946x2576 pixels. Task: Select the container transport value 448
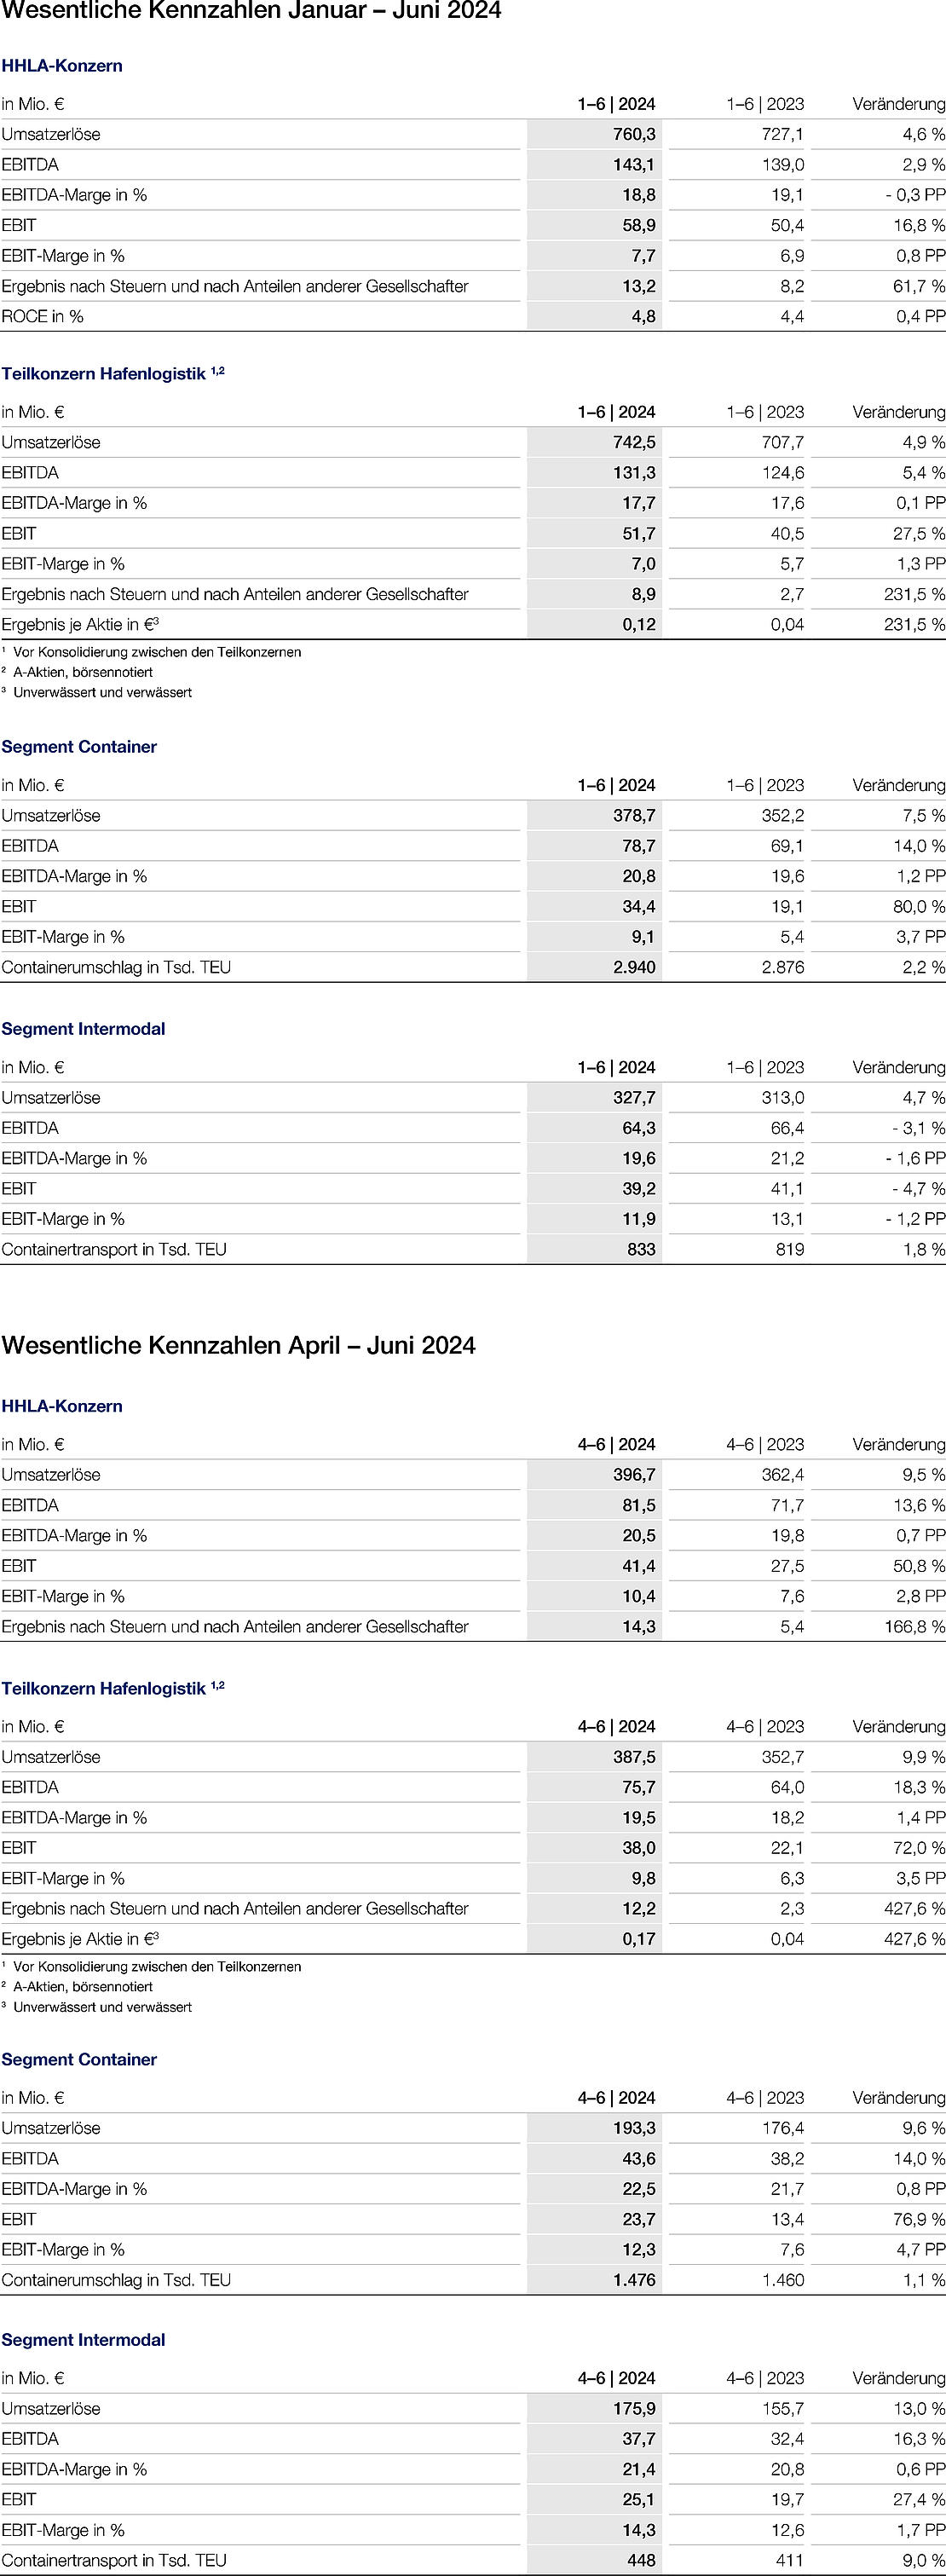[641, 2560]
